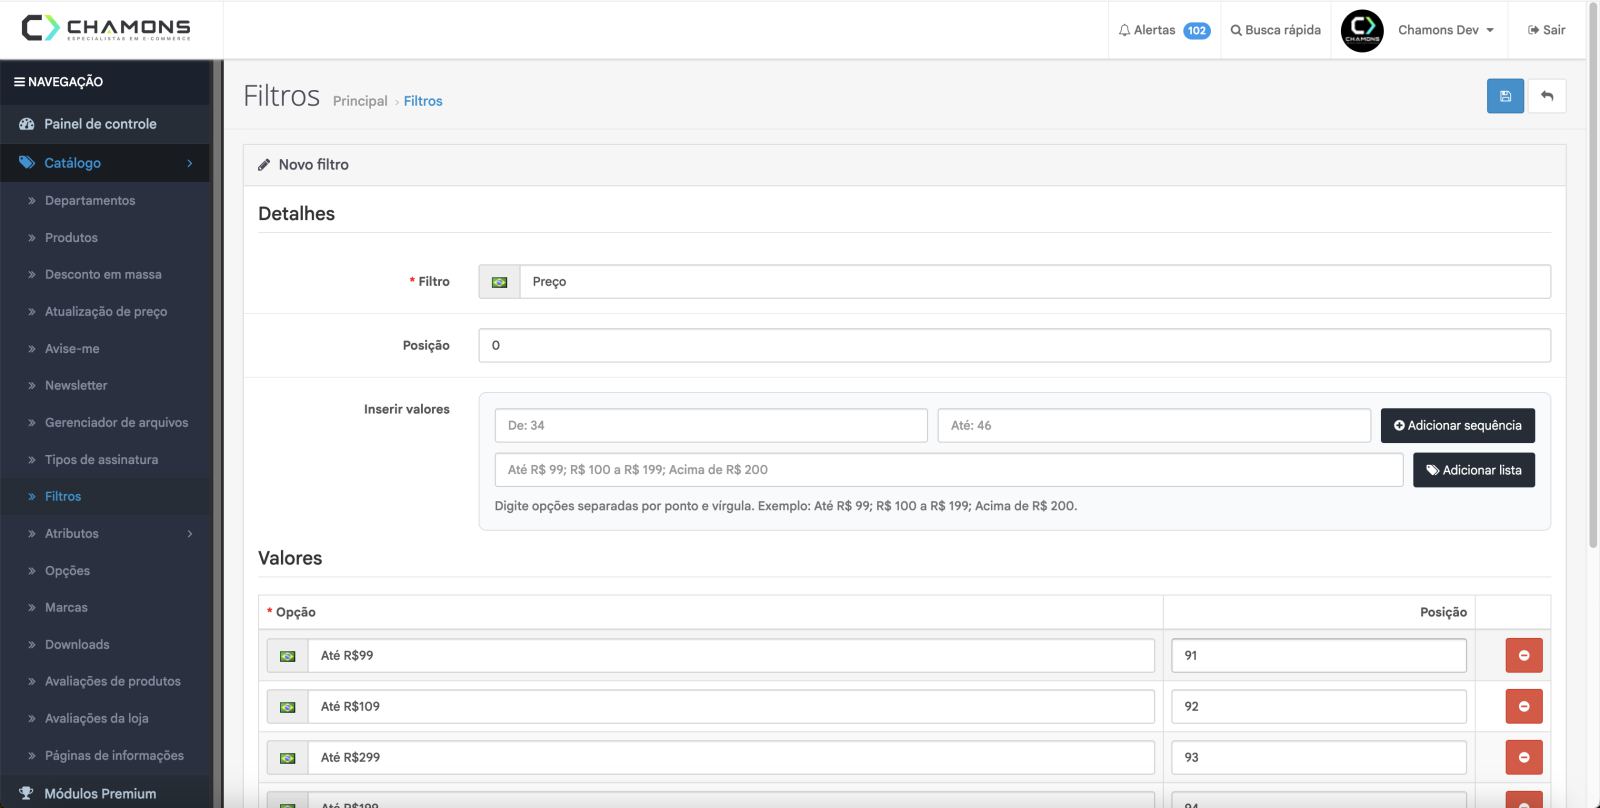The width and height of the screenshot is (1600, 808).
Task: Click the Módulos Premium trophy icon
Action: (27, 794)
